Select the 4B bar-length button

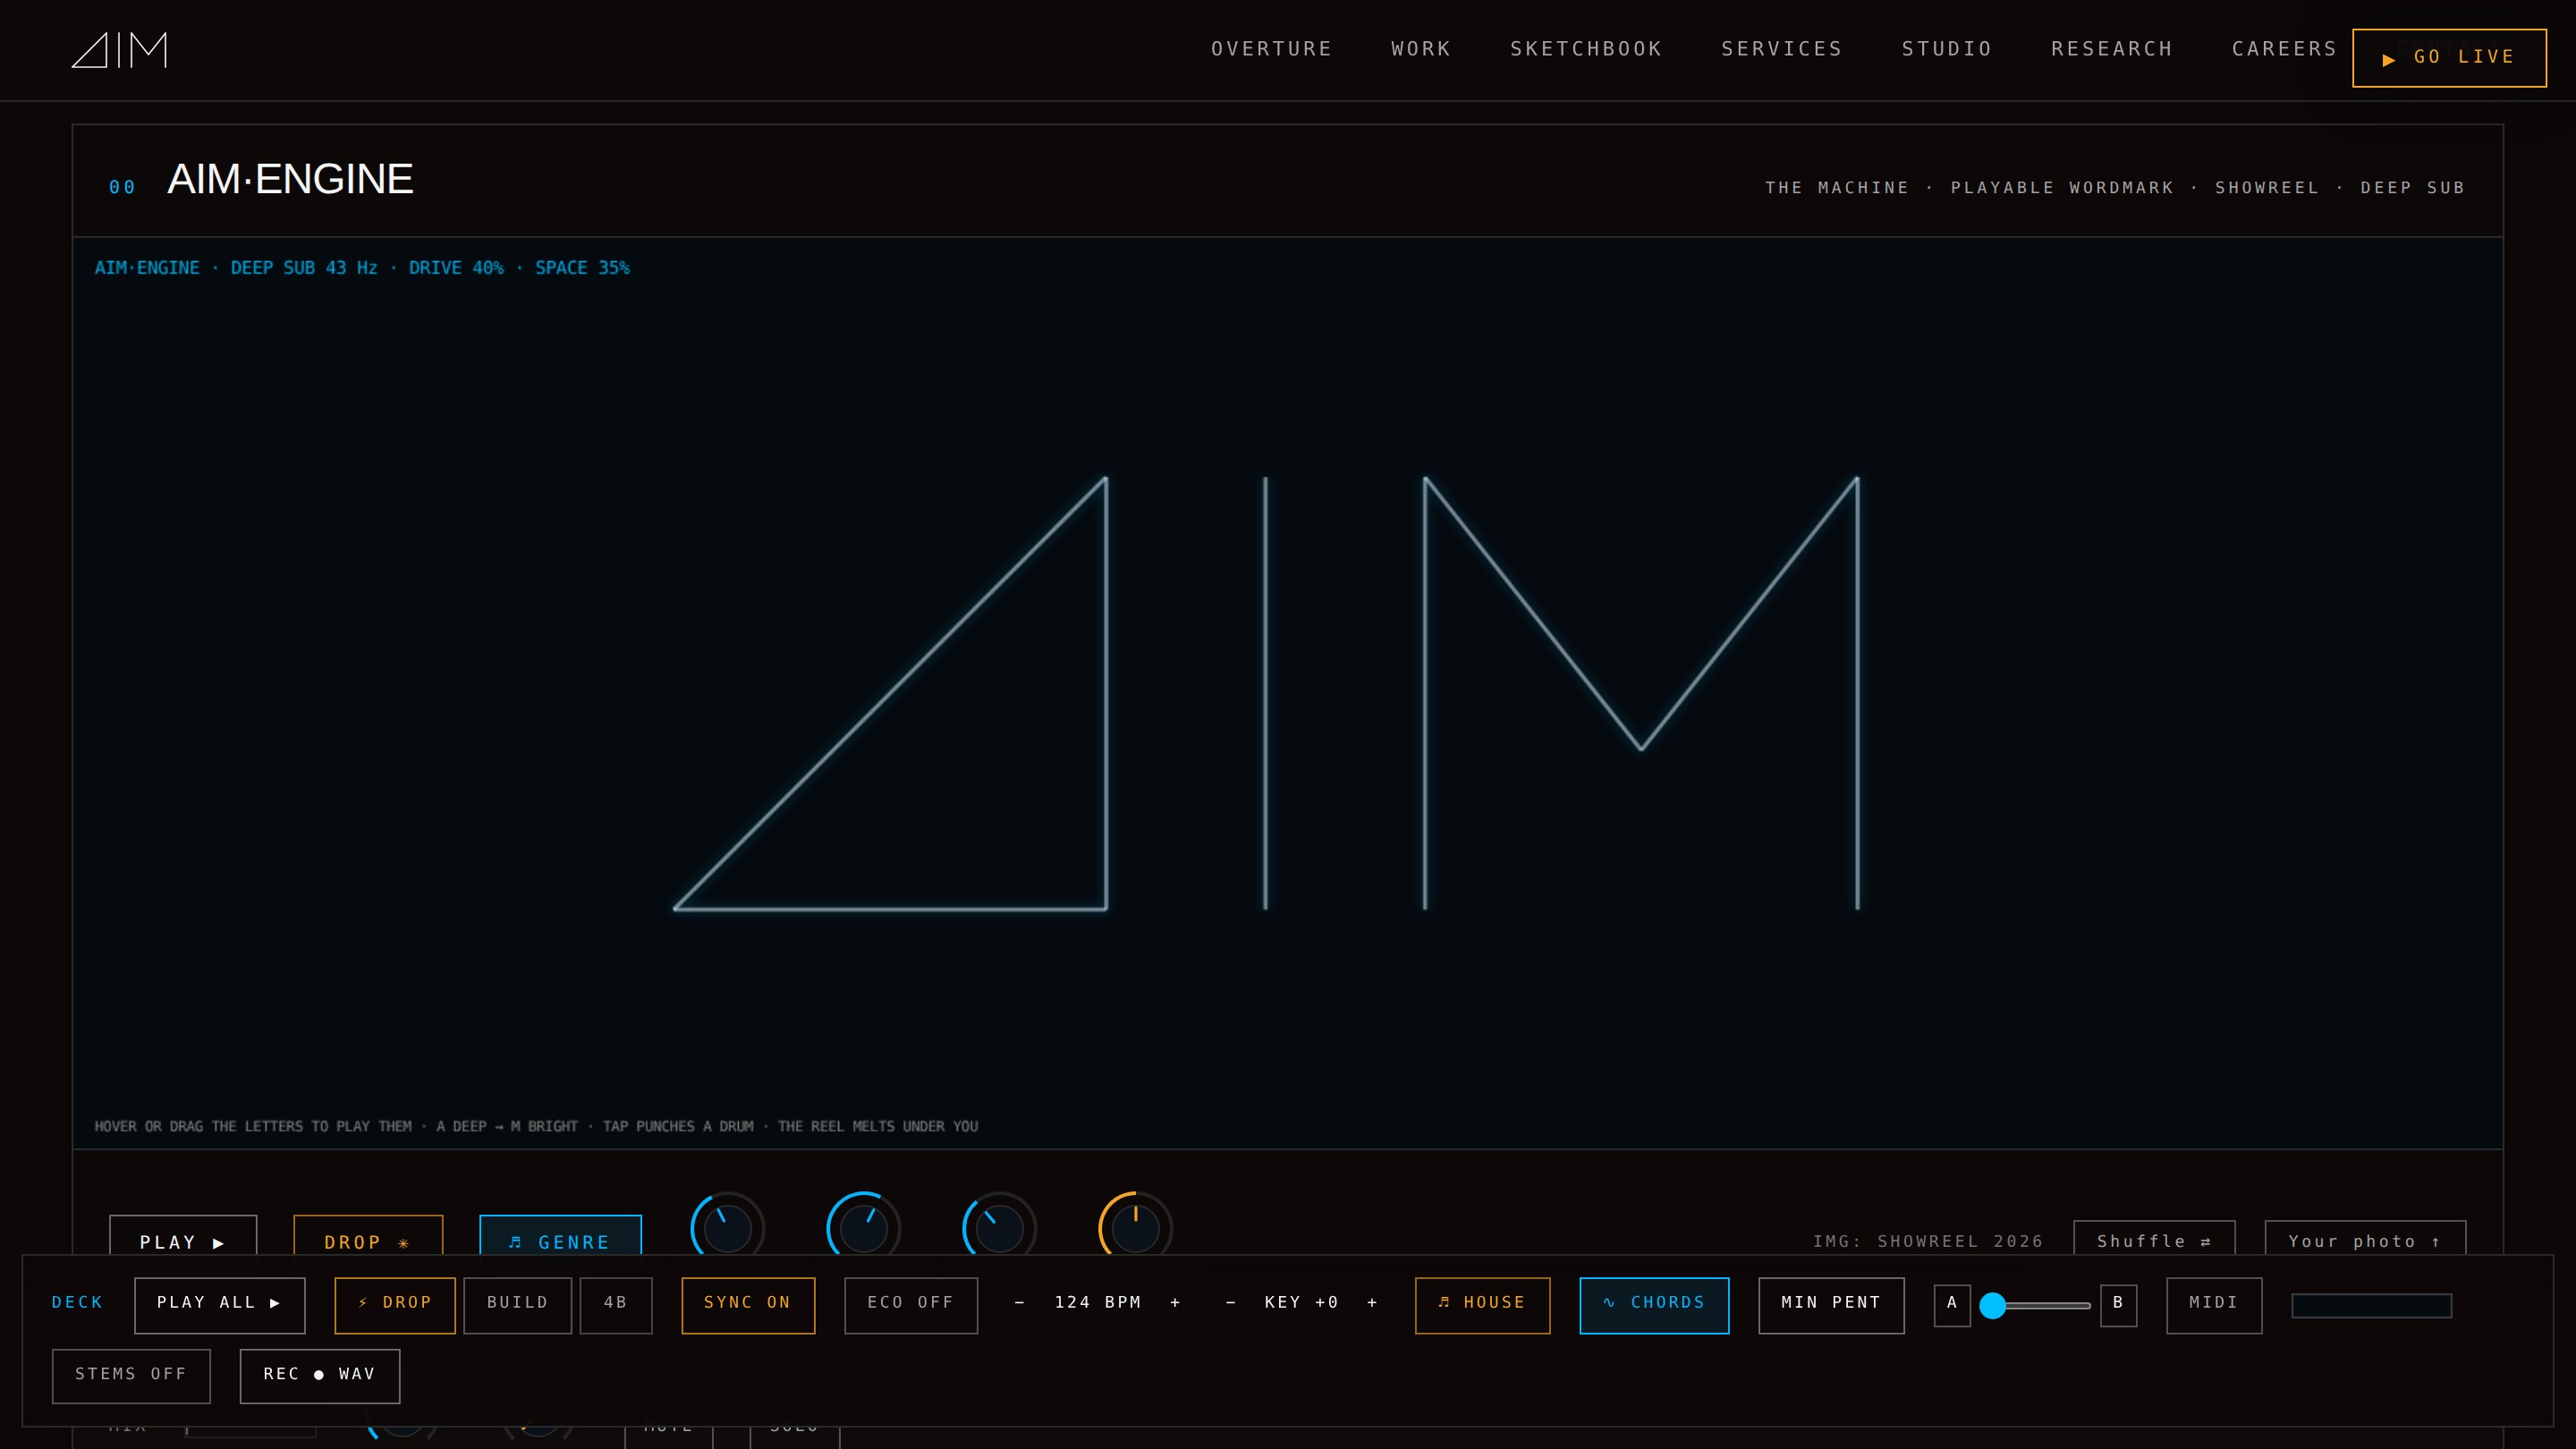click(616, 1304)
